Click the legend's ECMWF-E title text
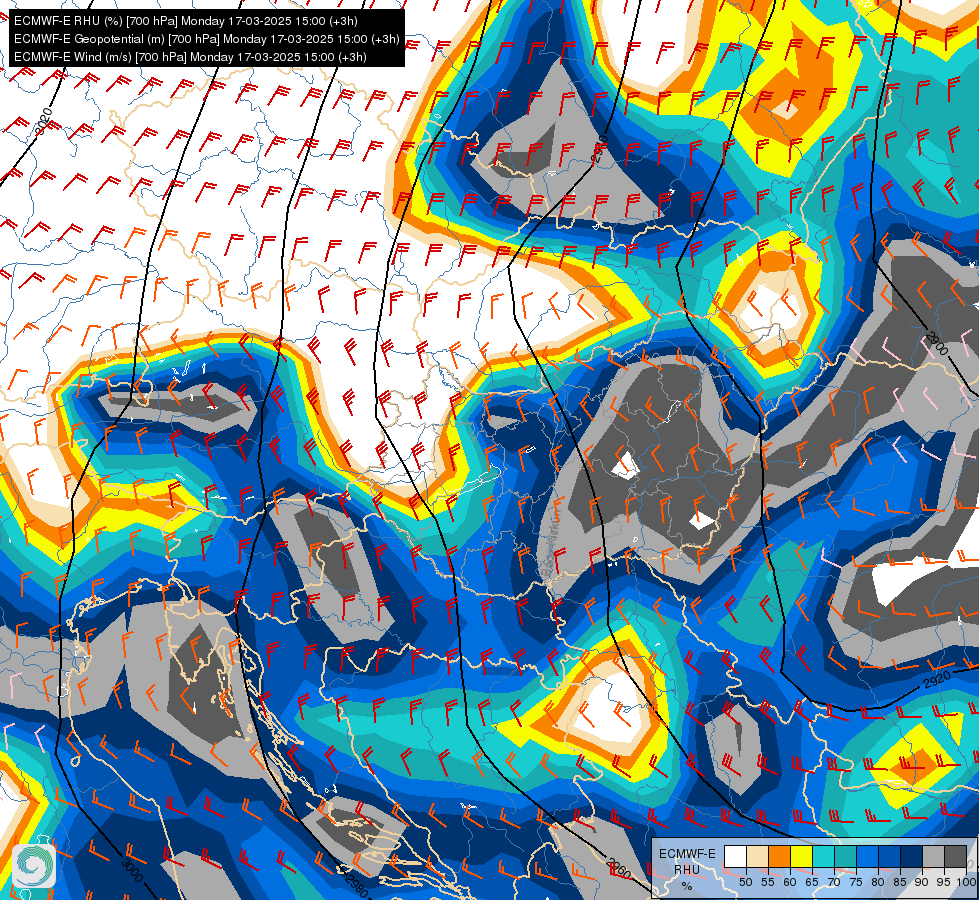The image size is (979, 900). coord(687,854)
